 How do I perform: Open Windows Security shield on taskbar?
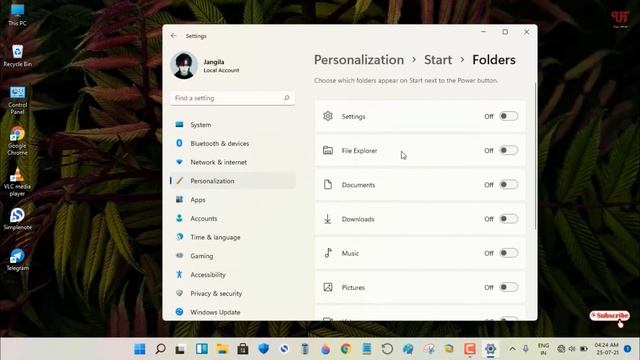pos(264,349)
